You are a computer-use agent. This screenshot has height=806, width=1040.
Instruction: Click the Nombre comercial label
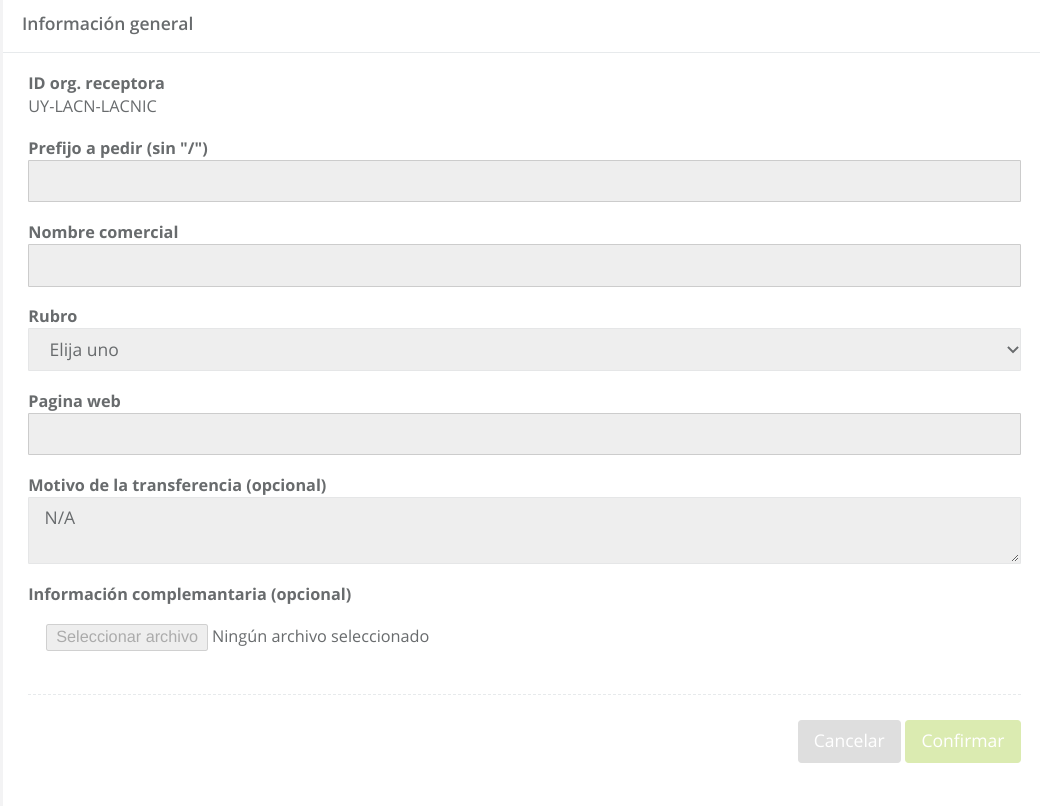click(x=103, y=232)
